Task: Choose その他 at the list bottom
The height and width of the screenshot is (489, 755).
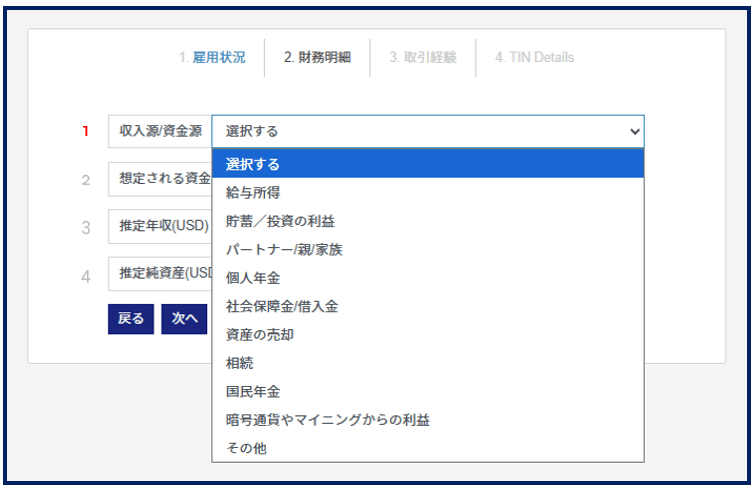Action: point(246,448)
